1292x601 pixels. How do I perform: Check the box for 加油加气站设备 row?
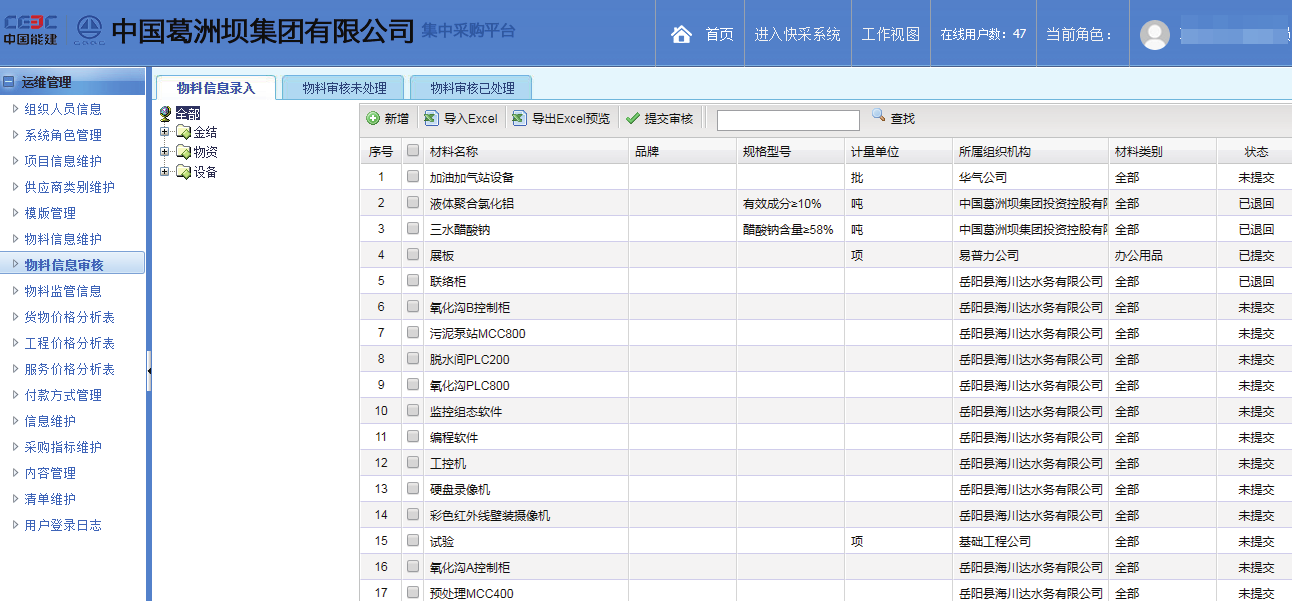point(413,177)
